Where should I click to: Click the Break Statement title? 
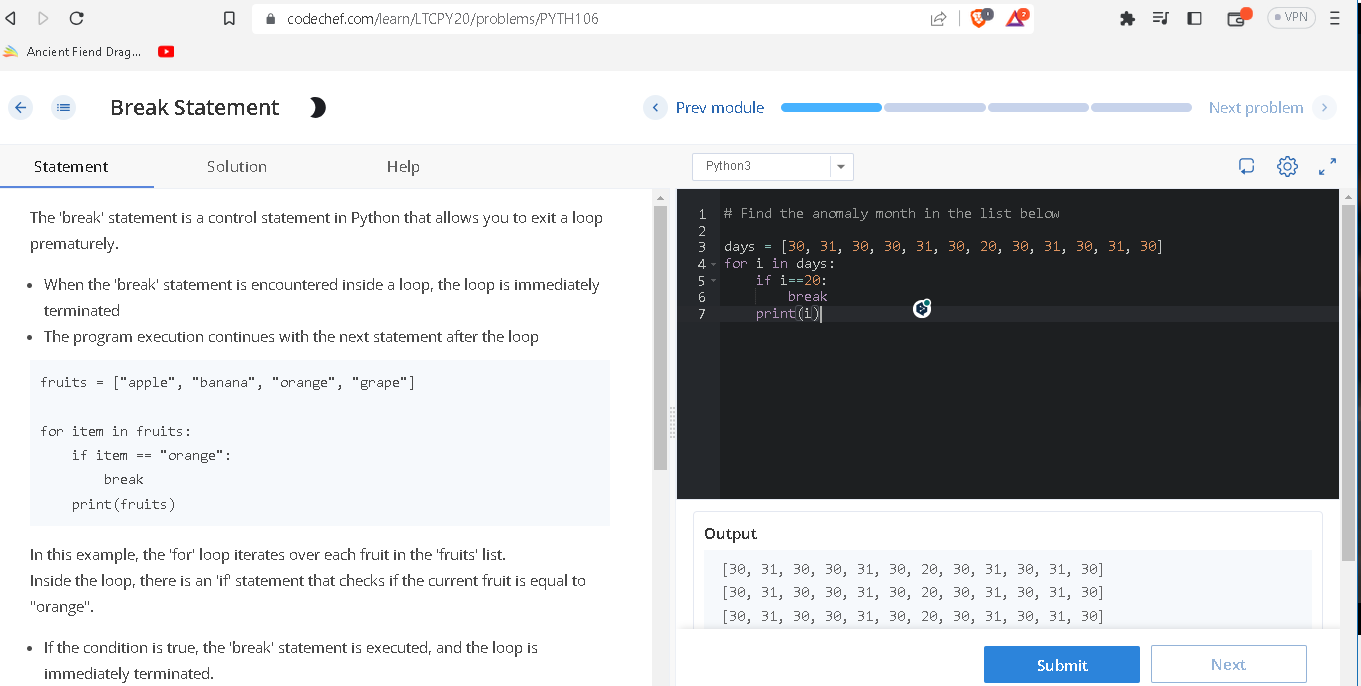195,108
